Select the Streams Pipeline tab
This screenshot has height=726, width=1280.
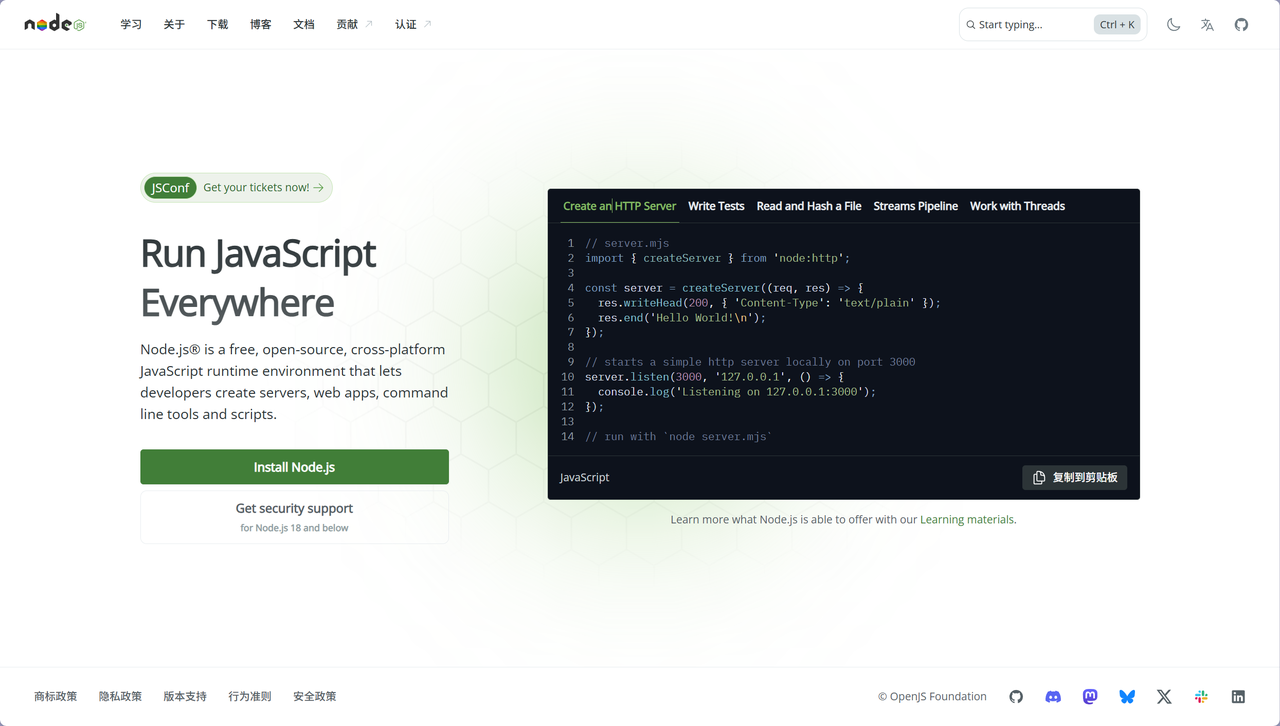(x=915, y=206)
